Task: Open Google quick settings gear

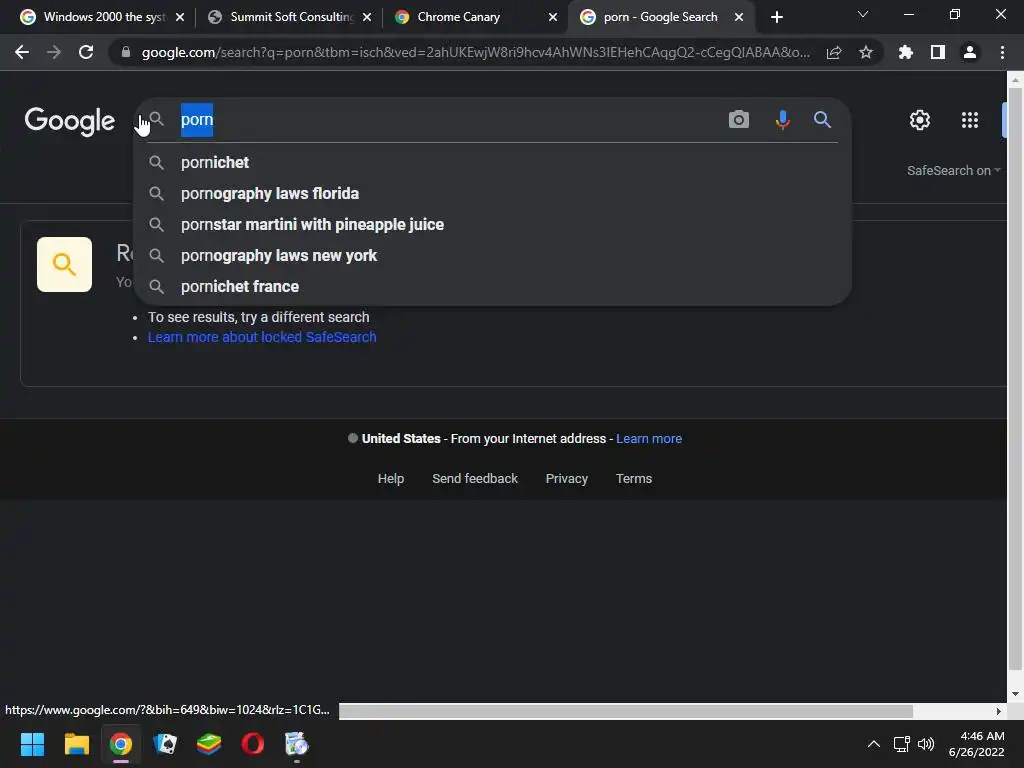Action: 920,120
